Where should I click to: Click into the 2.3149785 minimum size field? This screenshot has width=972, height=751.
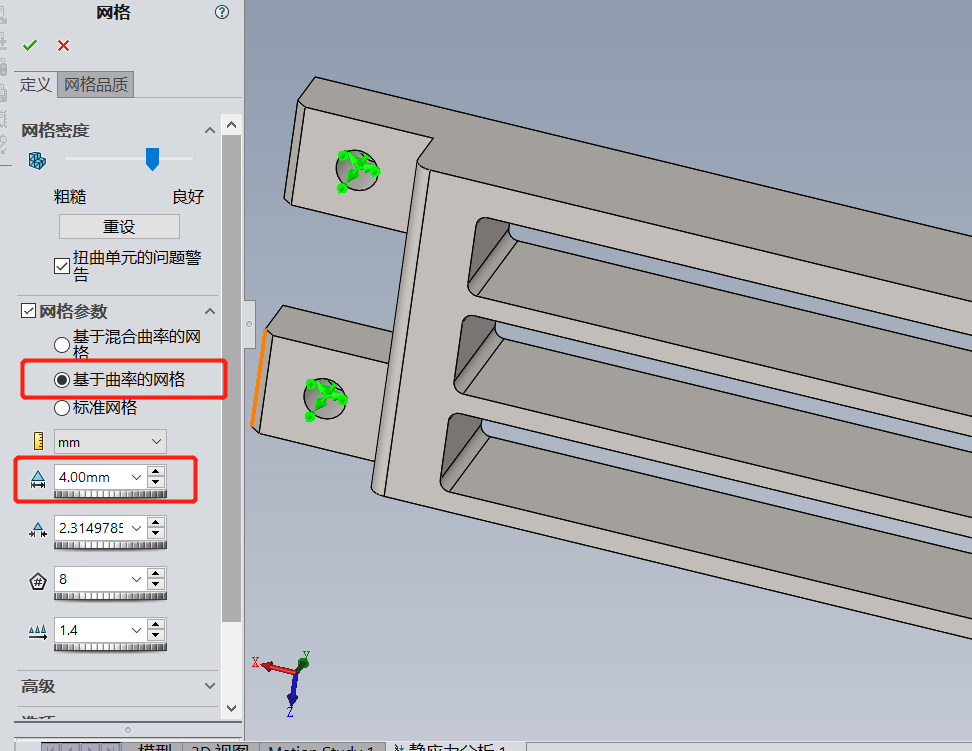pyautogui.click(x=91, y=528)
